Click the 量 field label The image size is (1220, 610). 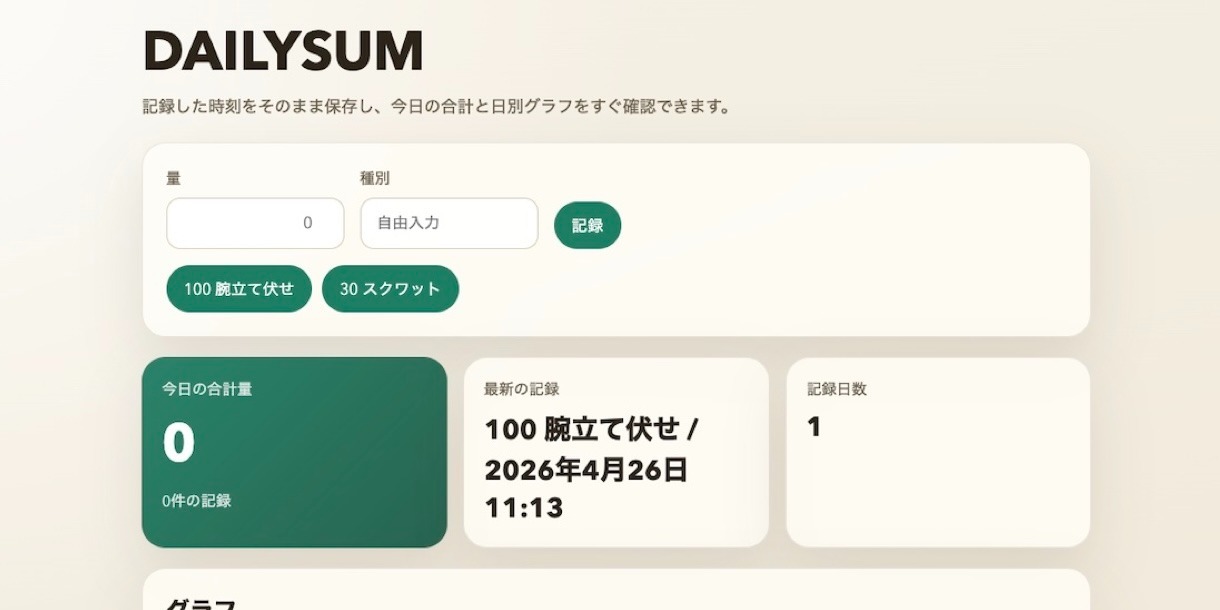coord(173,178)
